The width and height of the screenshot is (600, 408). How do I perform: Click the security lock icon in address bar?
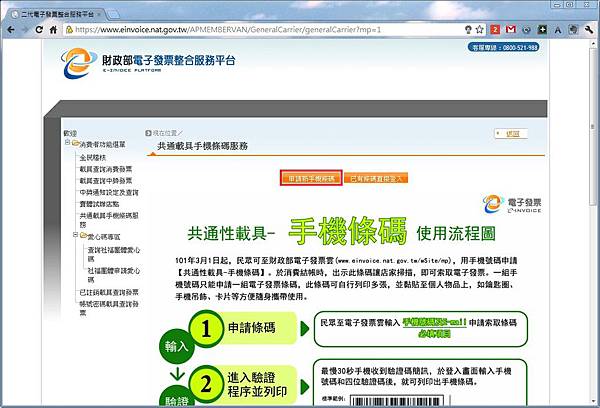tap(69, 29)
